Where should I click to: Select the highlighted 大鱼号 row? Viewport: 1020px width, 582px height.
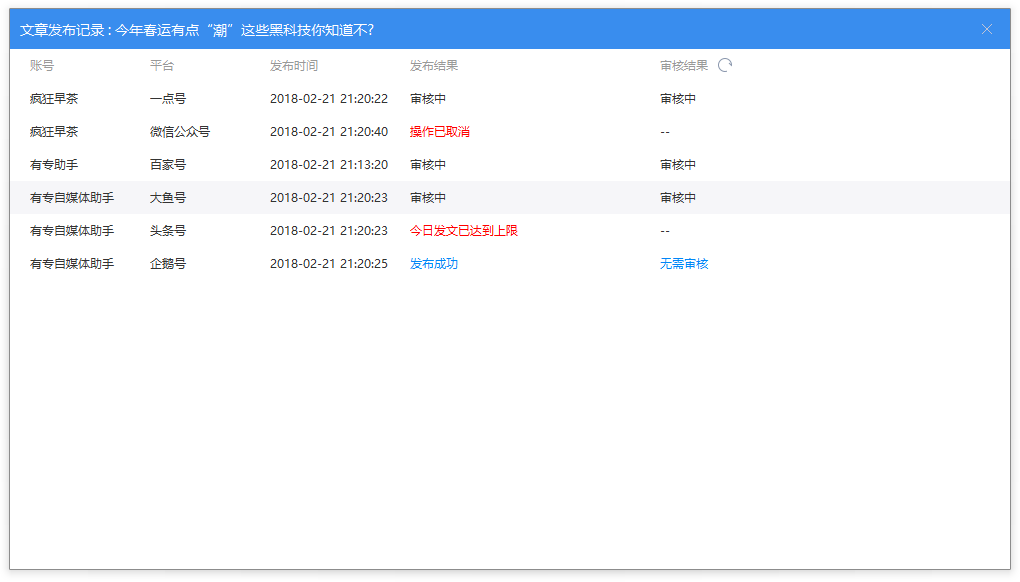pos(168,198)
